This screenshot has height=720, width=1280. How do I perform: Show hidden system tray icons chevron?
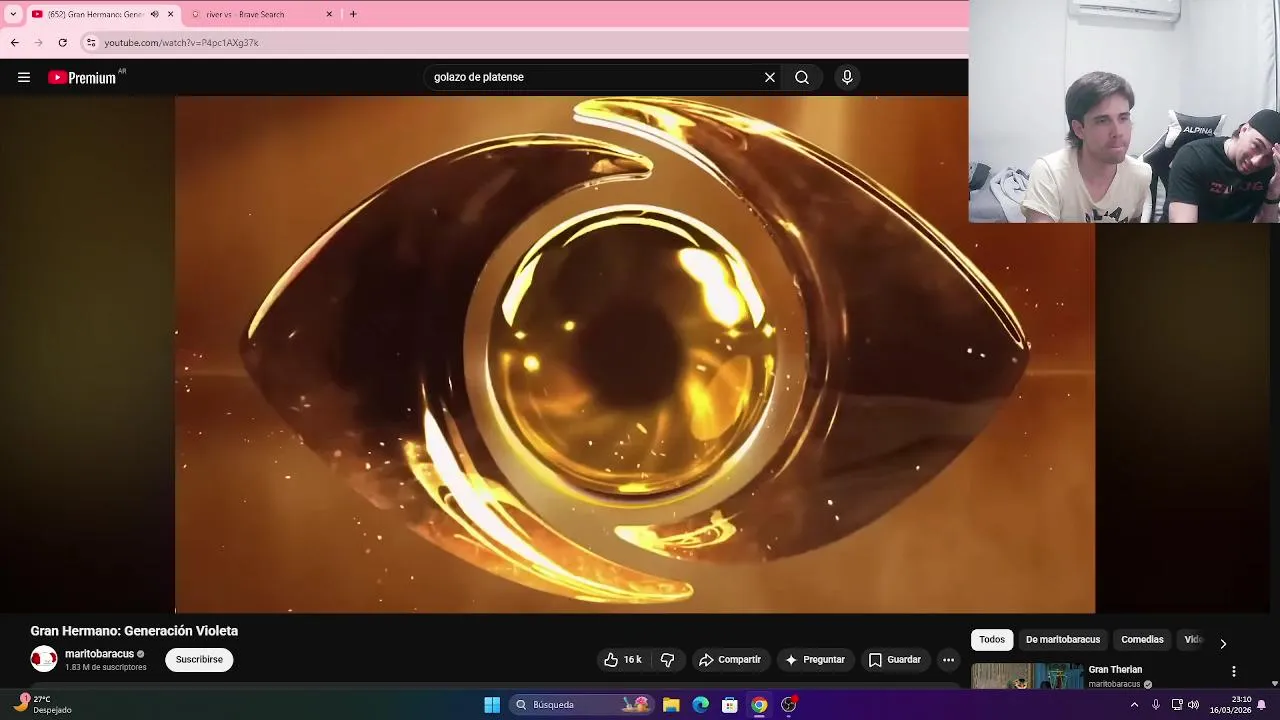coord(1134,705)
